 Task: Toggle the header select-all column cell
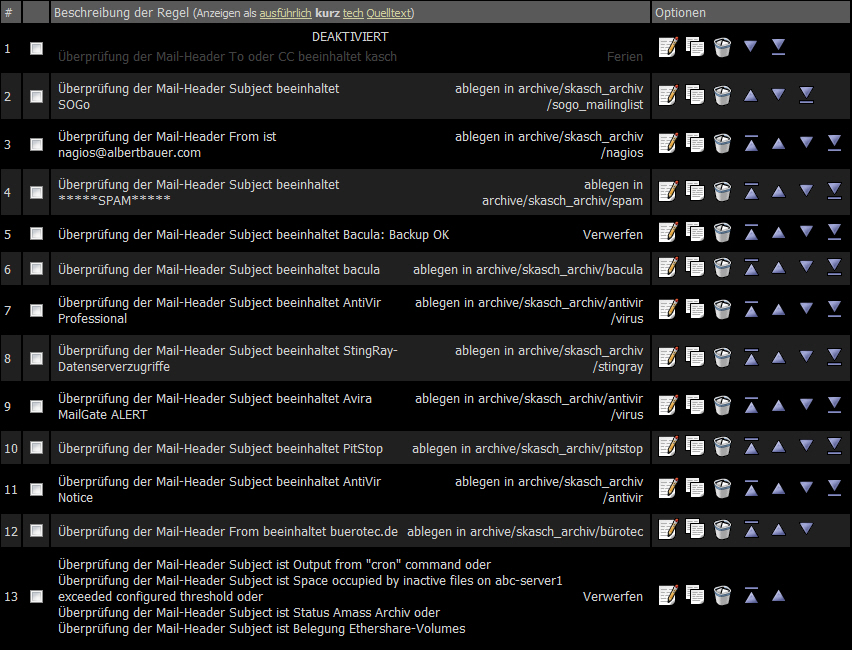(x=36, y=13)
